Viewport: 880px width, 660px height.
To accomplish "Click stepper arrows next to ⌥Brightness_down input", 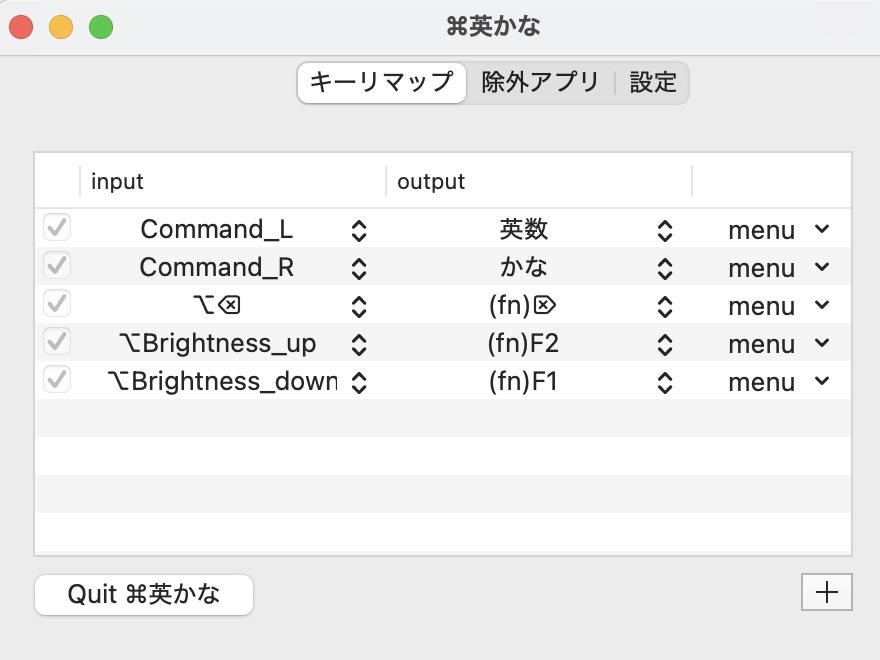I will (360, 383).
